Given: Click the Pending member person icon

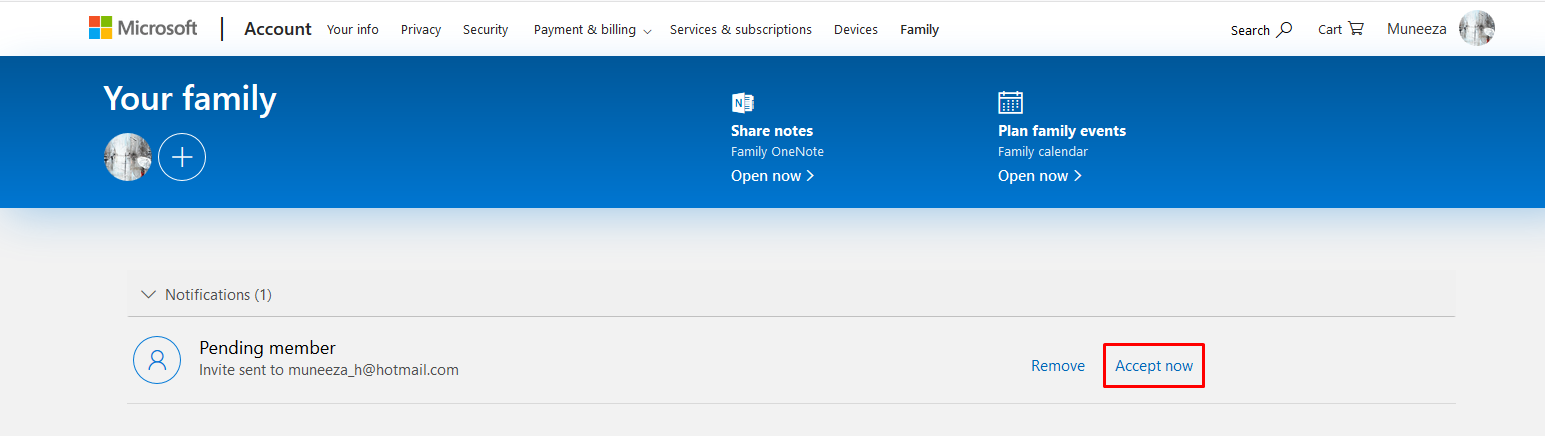Looking at the screenshot, I should [157, 360].
